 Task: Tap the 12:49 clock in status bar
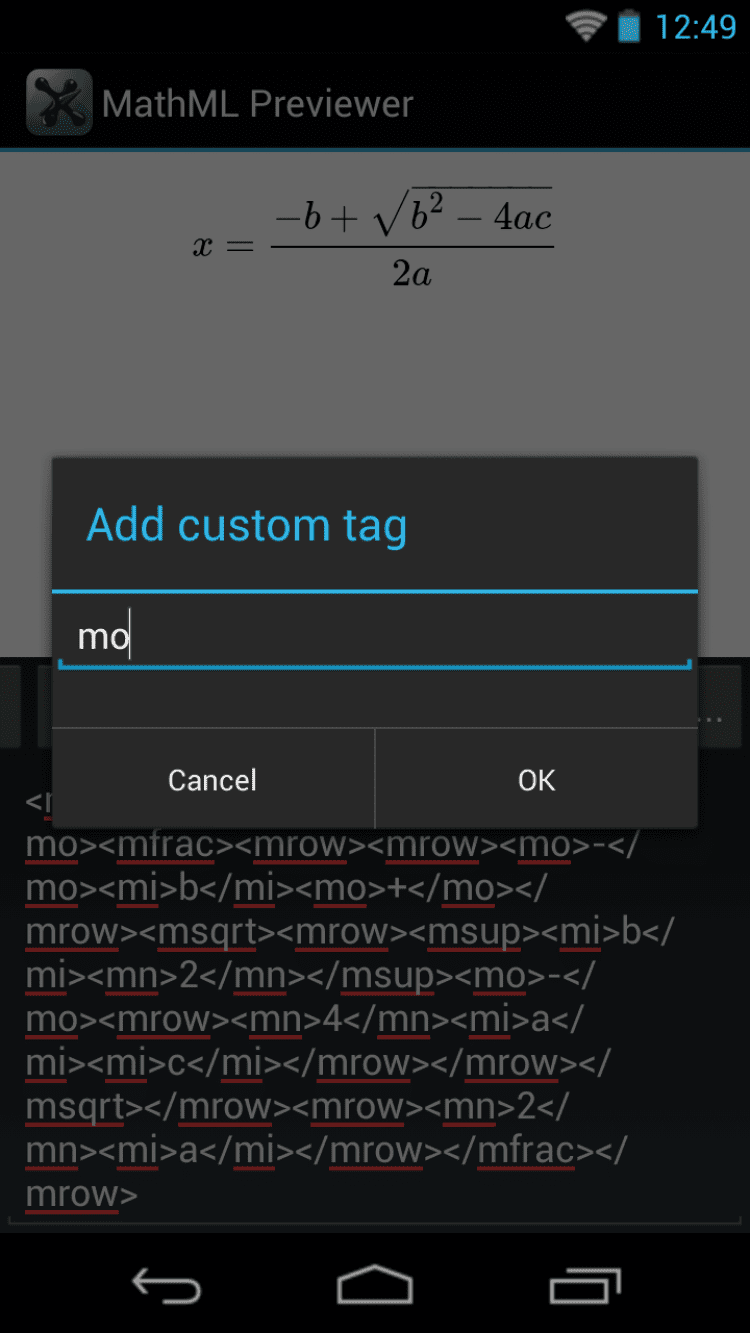[x=695, y=27]
